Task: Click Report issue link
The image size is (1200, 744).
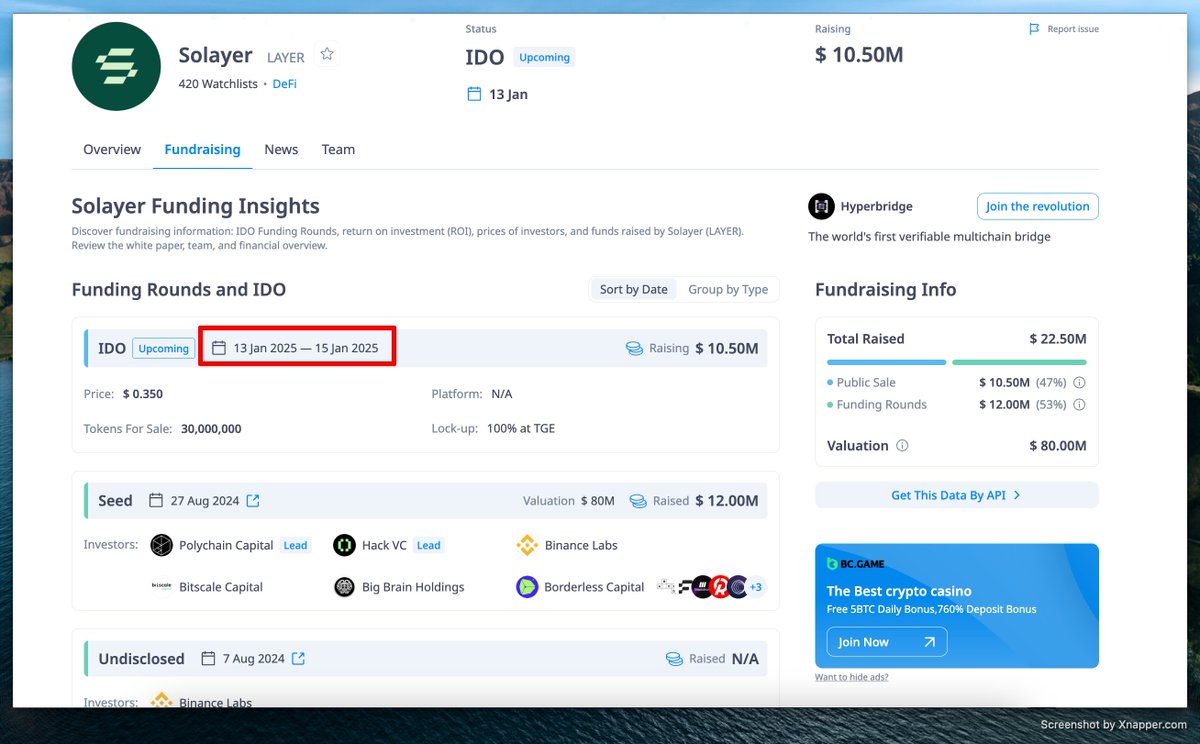Action: pos(1073,29)
